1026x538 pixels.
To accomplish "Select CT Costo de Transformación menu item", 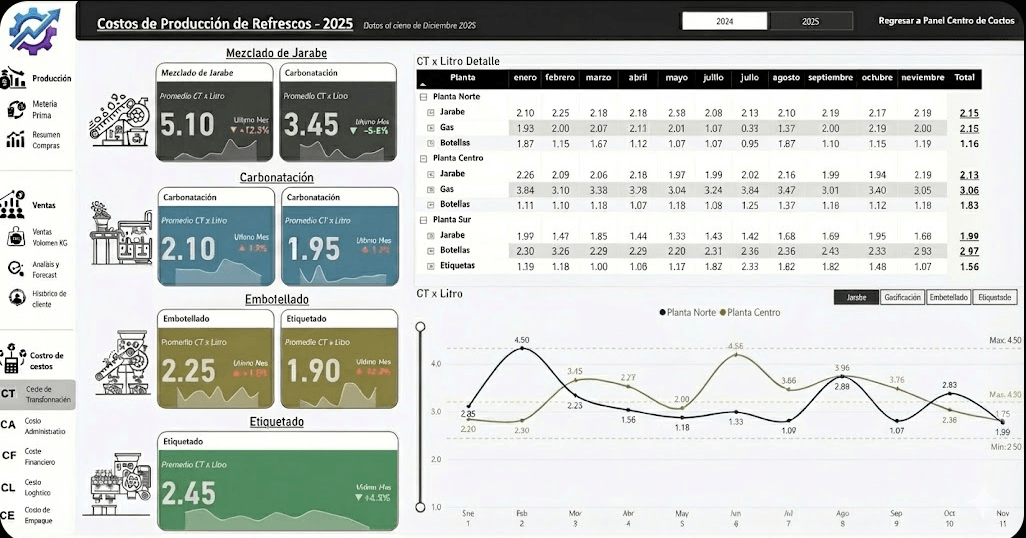I will 37,395.
